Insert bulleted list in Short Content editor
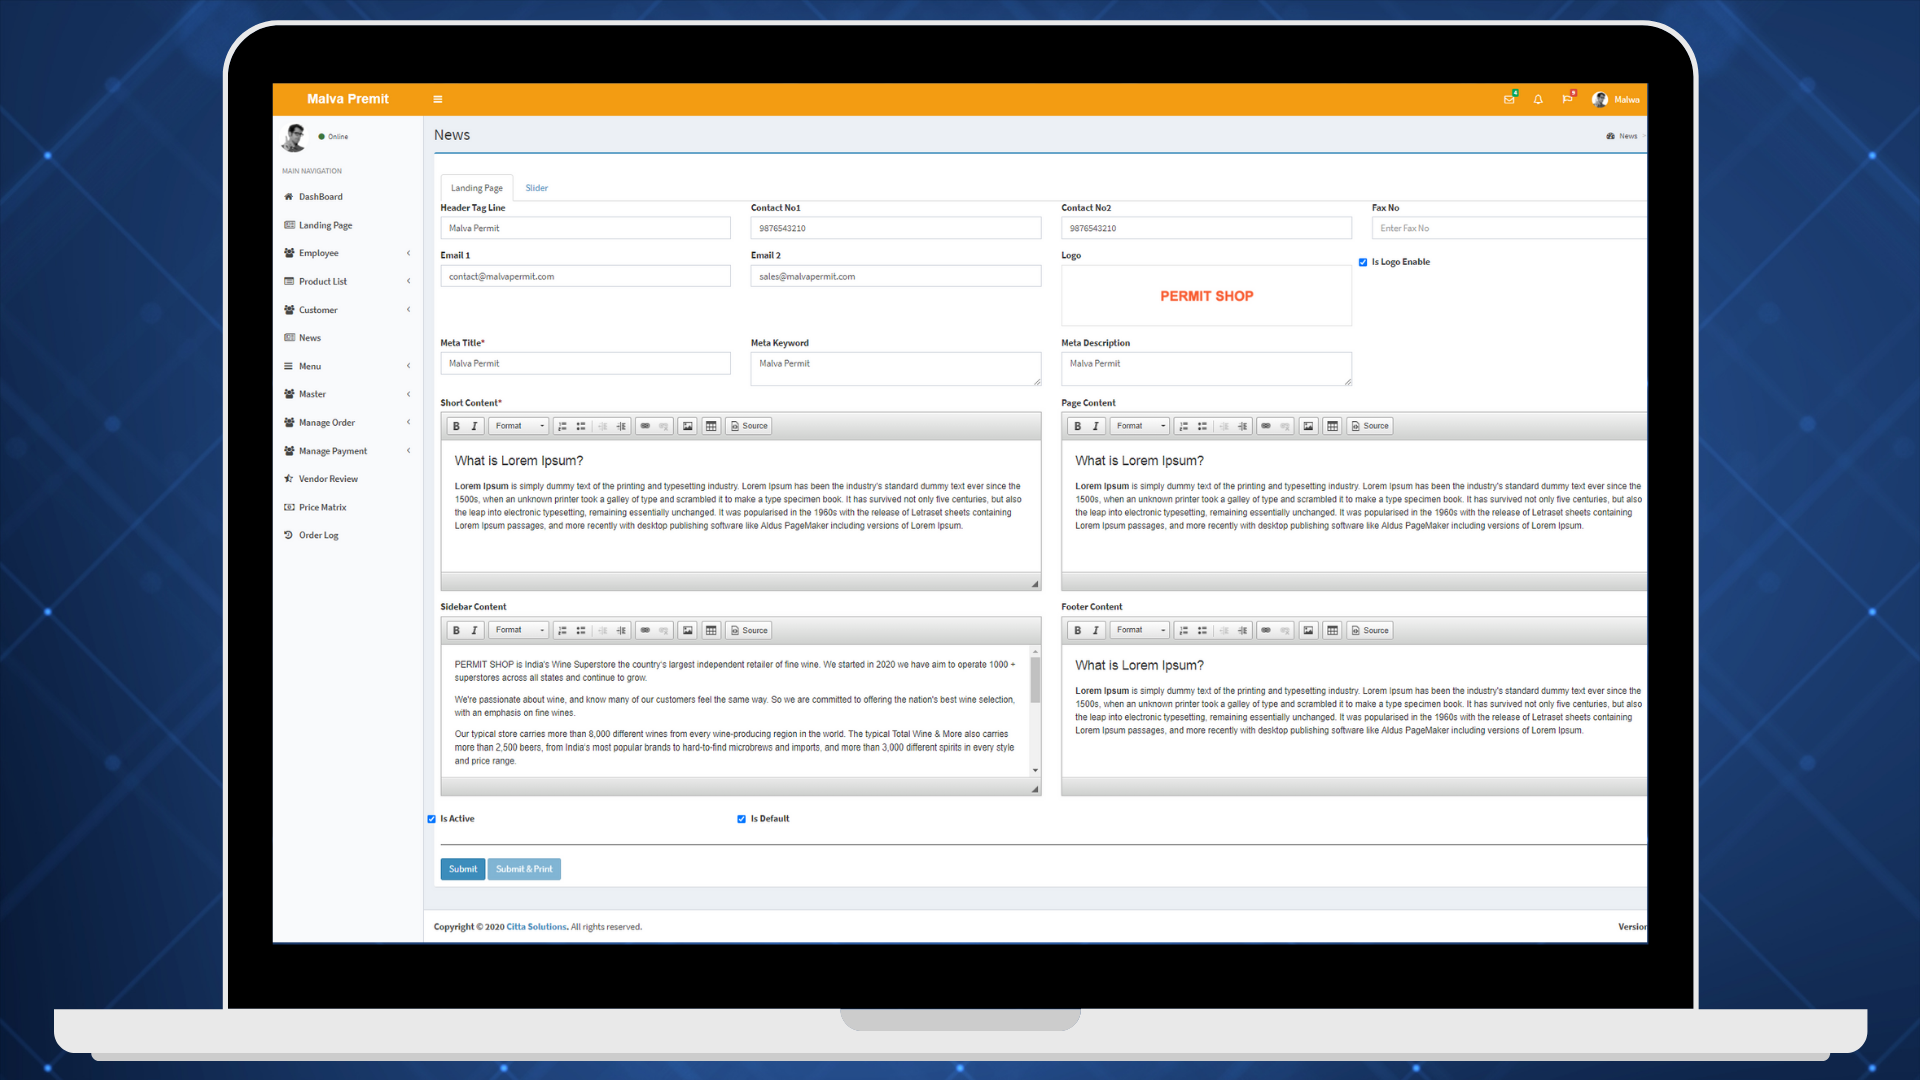 point(581,426)
